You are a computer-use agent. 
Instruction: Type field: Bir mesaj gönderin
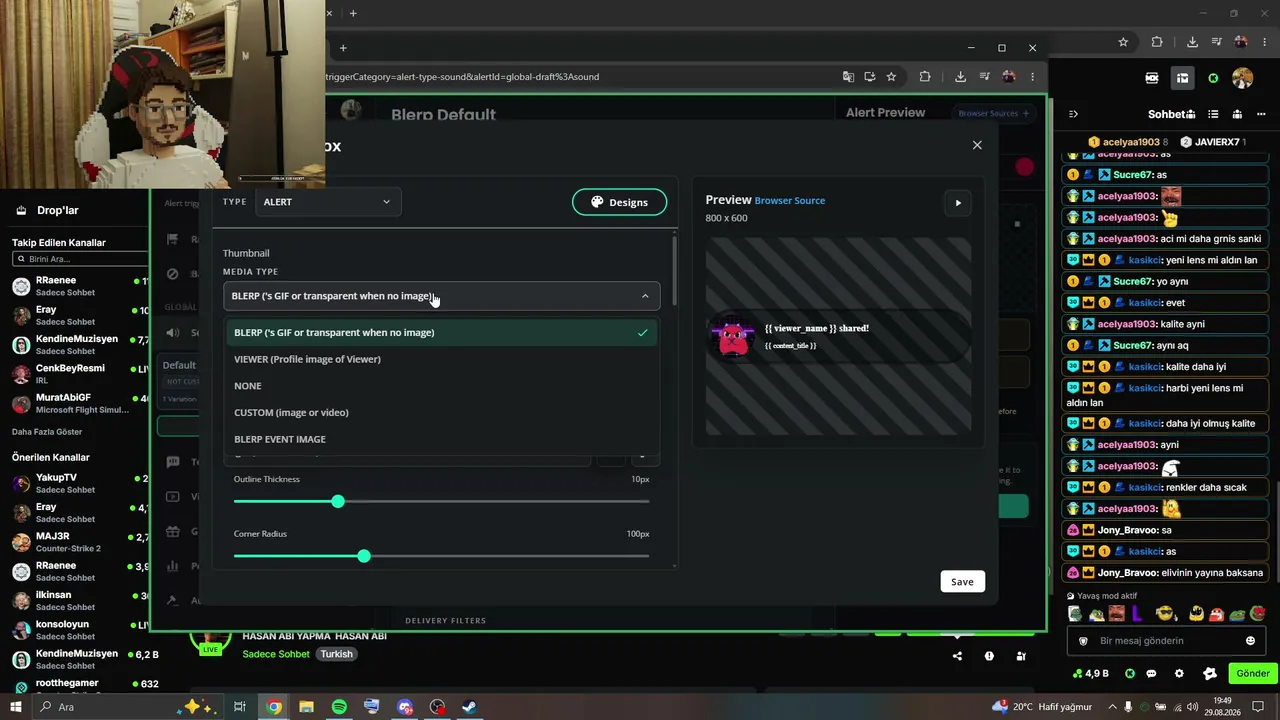tap(1164, 641)
